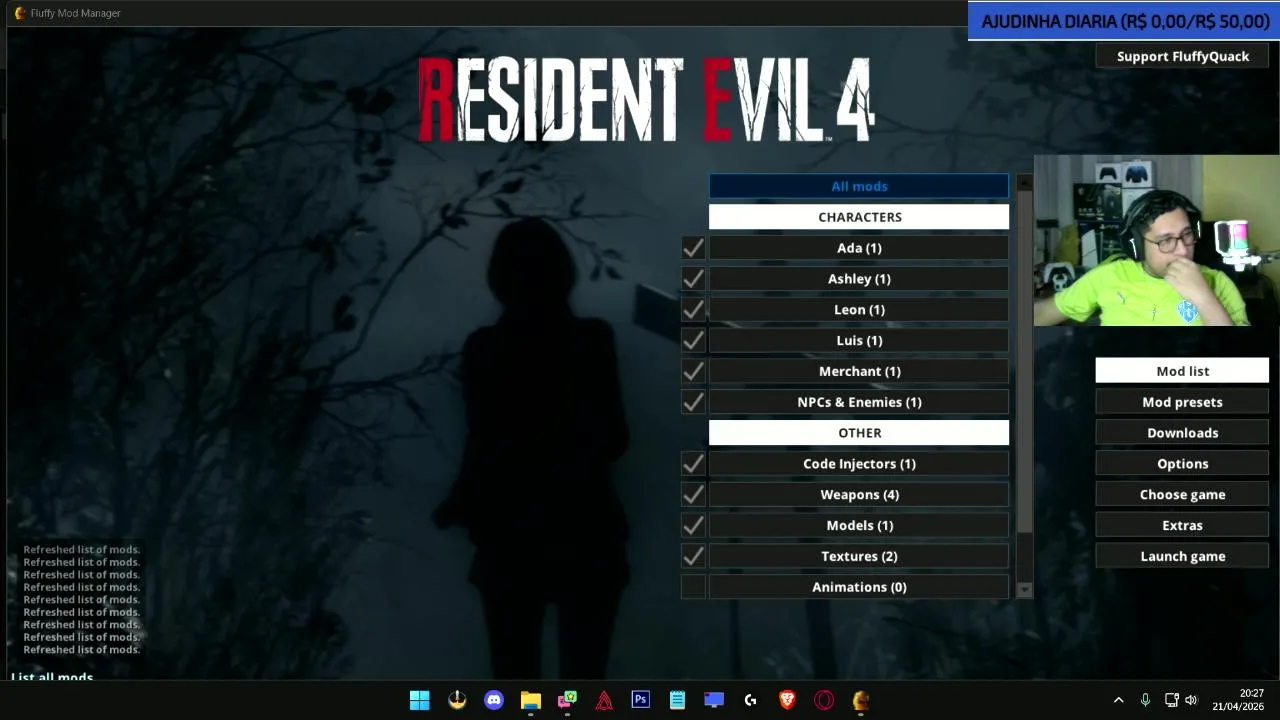1280x720 pixels.
Task: Click the List all mods text
Action: coord(52,677)
